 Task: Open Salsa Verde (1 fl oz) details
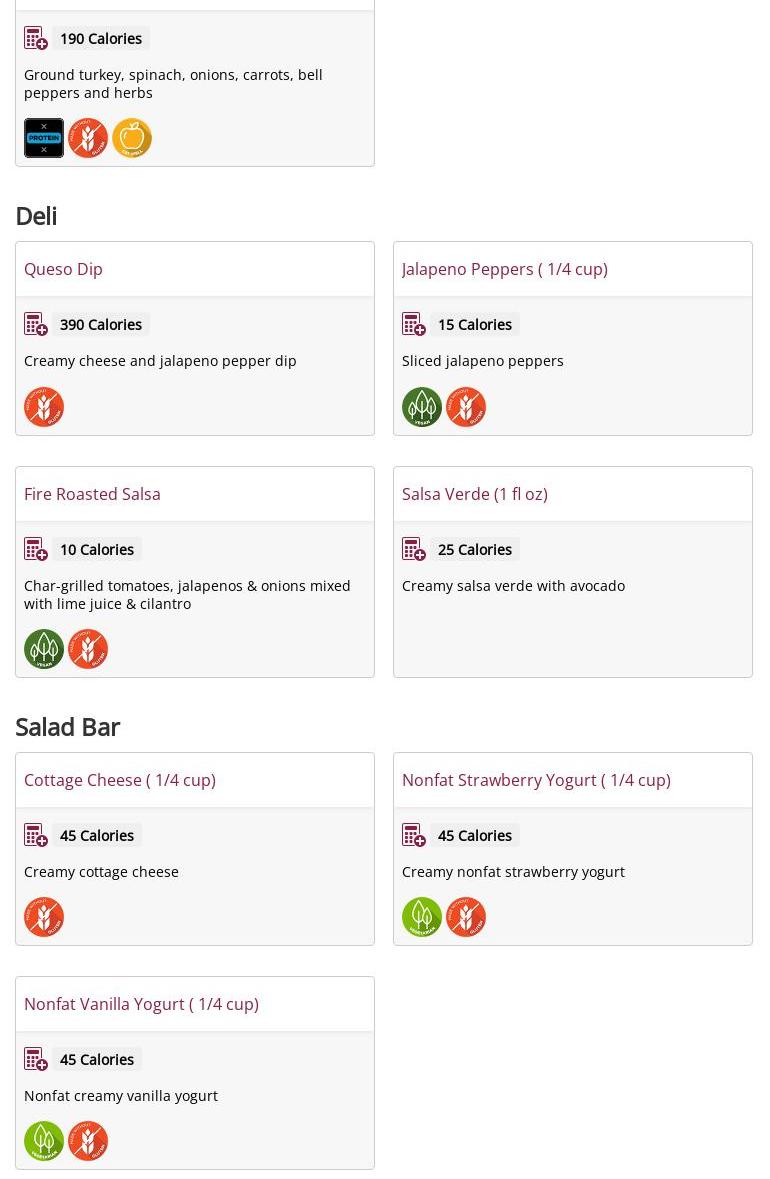(474, 494)
